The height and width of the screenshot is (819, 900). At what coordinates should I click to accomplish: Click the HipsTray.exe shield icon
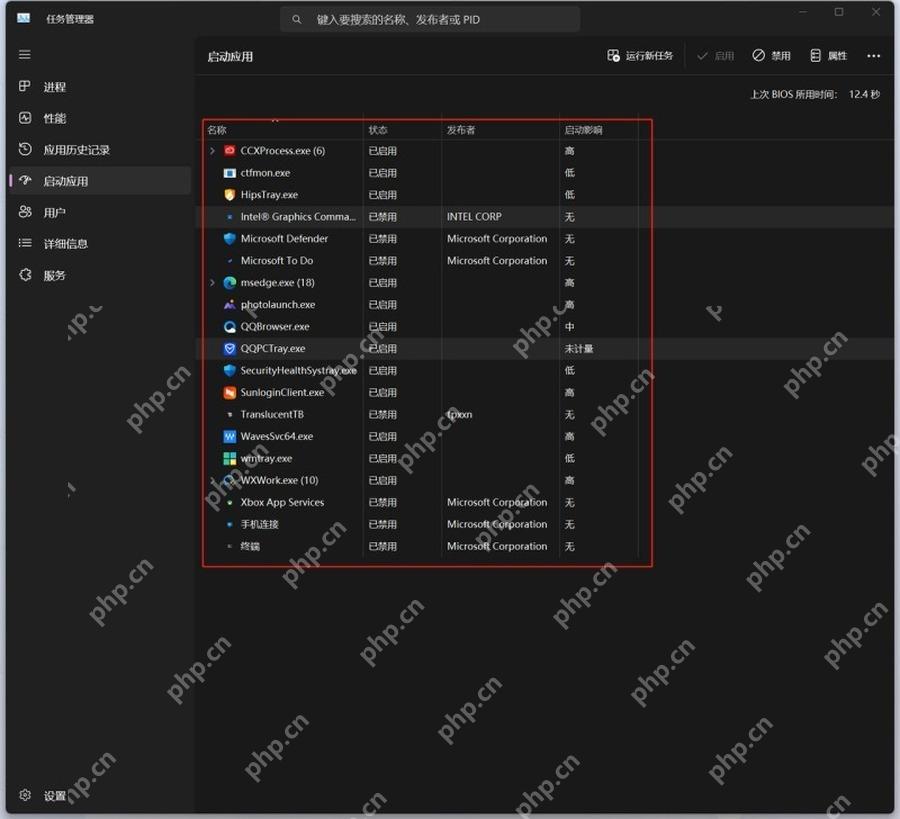230,195
